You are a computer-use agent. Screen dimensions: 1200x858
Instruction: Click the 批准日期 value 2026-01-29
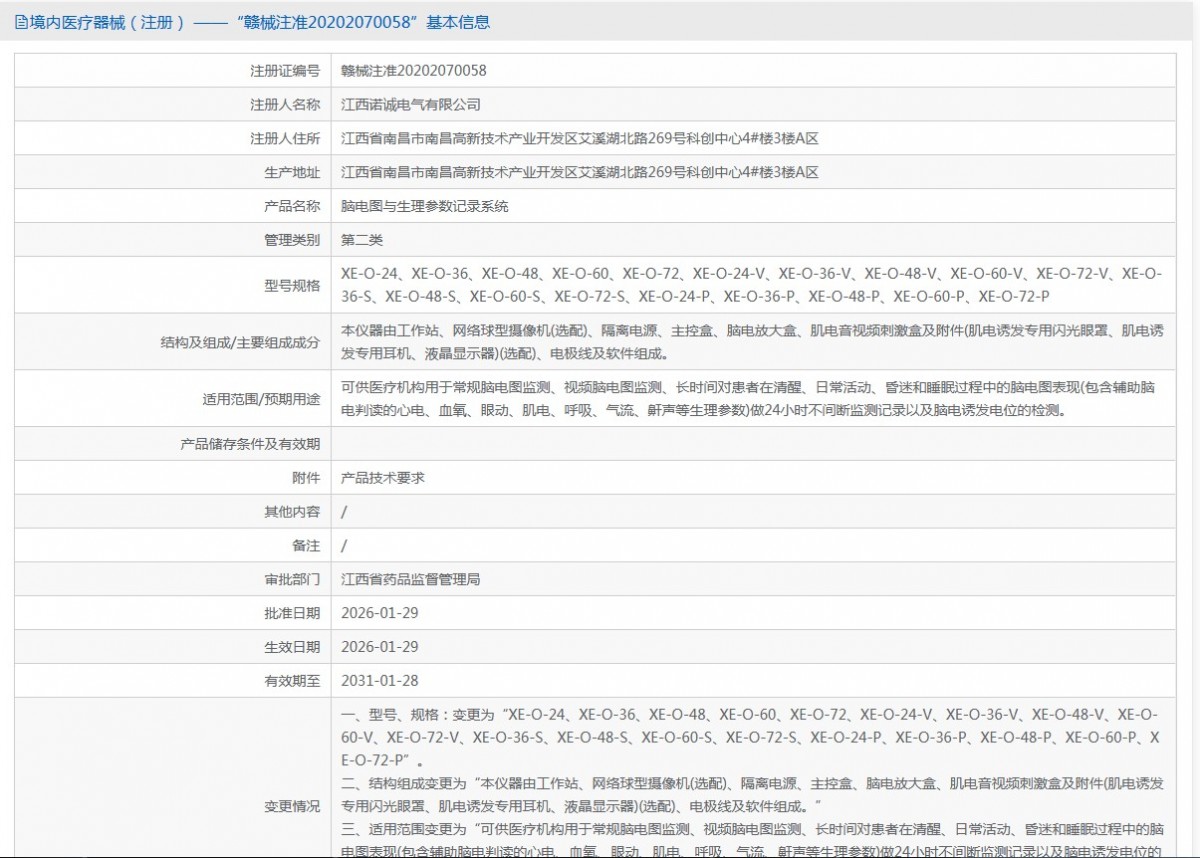380,613
